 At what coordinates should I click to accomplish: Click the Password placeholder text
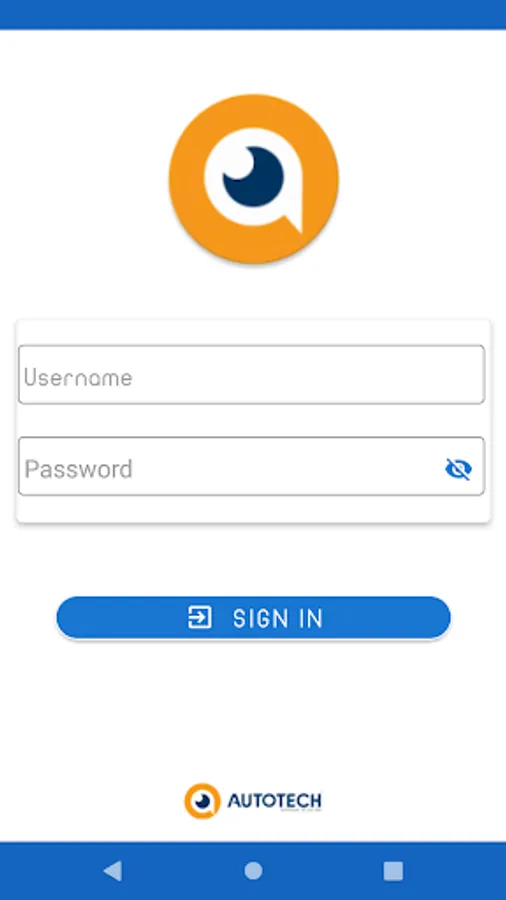pos(78,470)
